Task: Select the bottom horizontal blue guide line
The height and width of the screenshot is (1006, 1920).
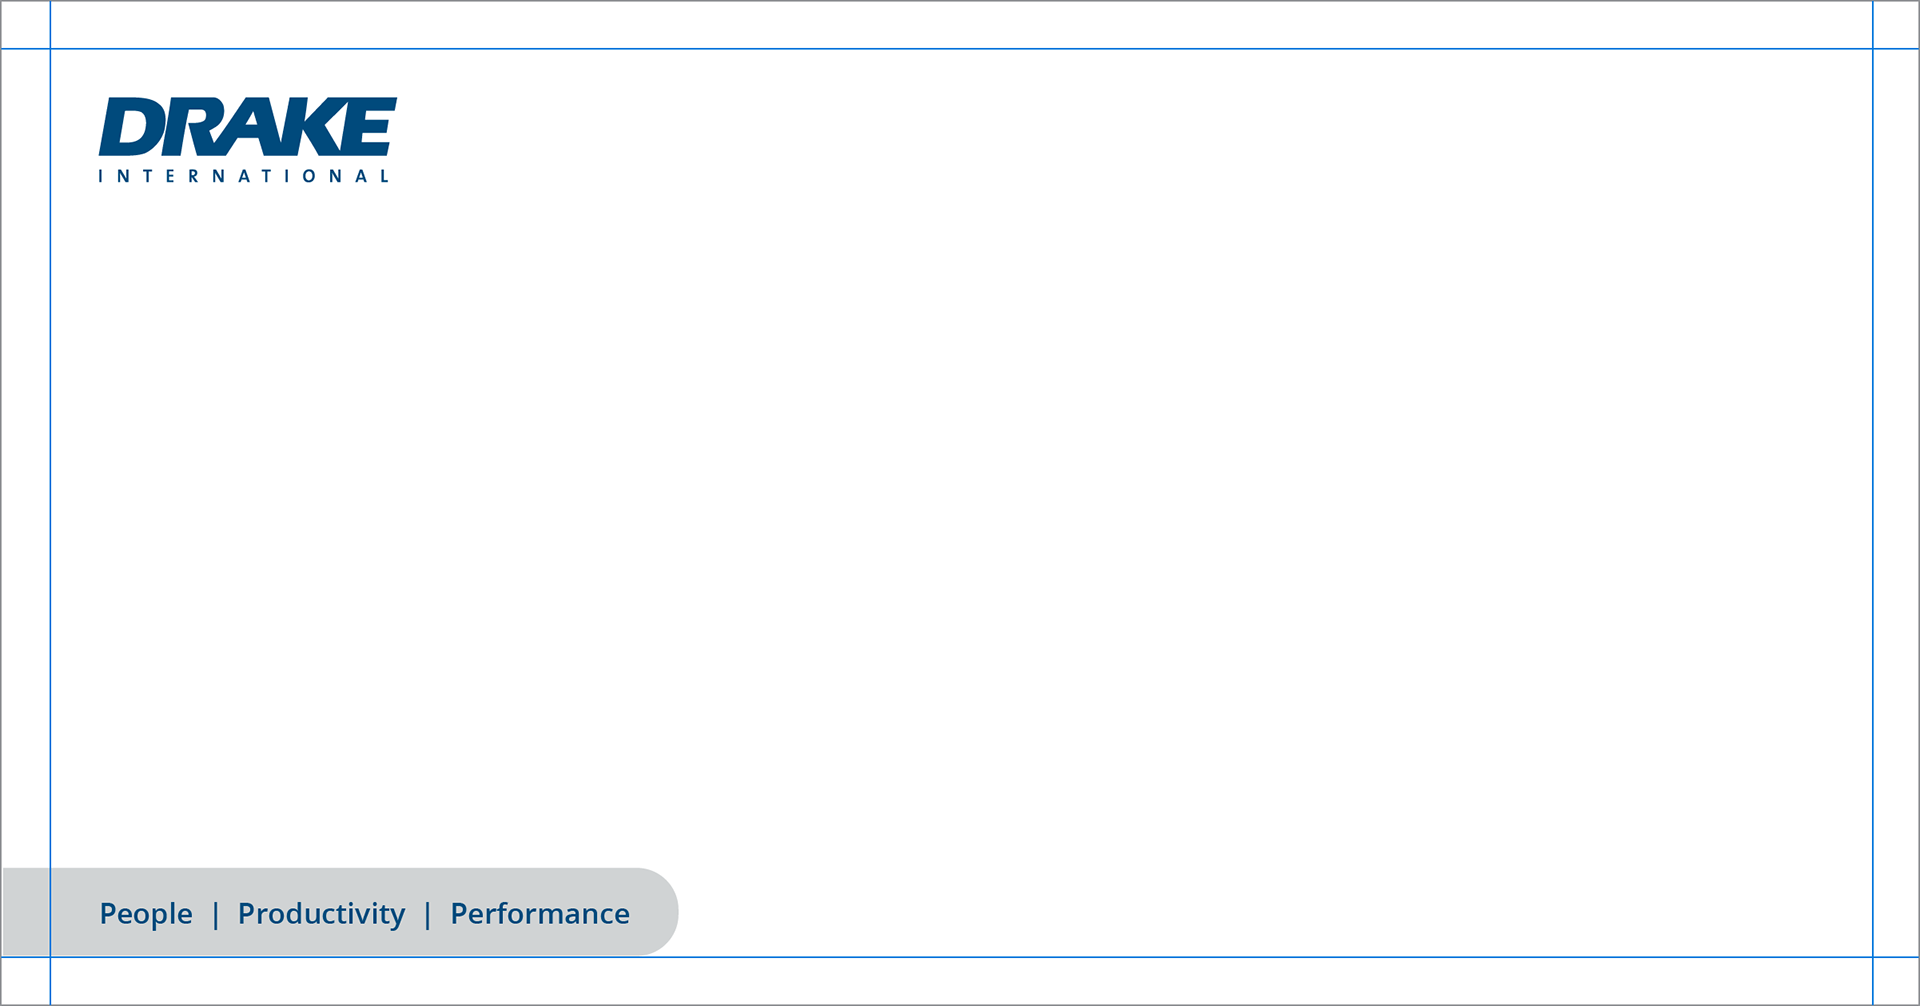Action: point(960,957)
